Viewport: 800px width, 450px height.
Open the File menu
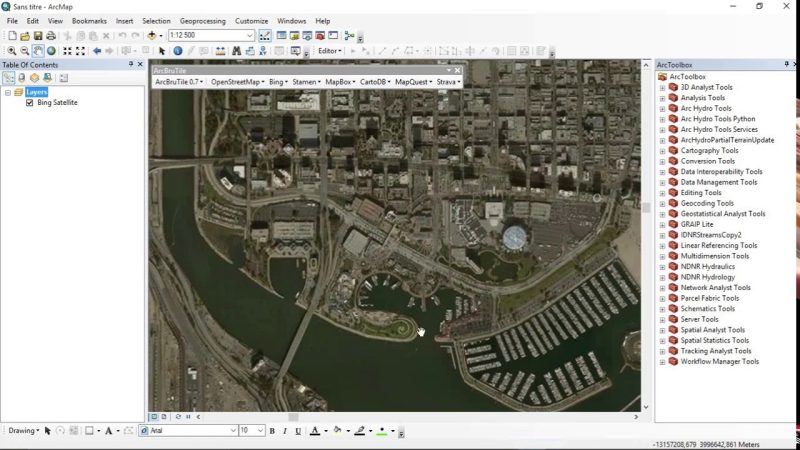12,21
